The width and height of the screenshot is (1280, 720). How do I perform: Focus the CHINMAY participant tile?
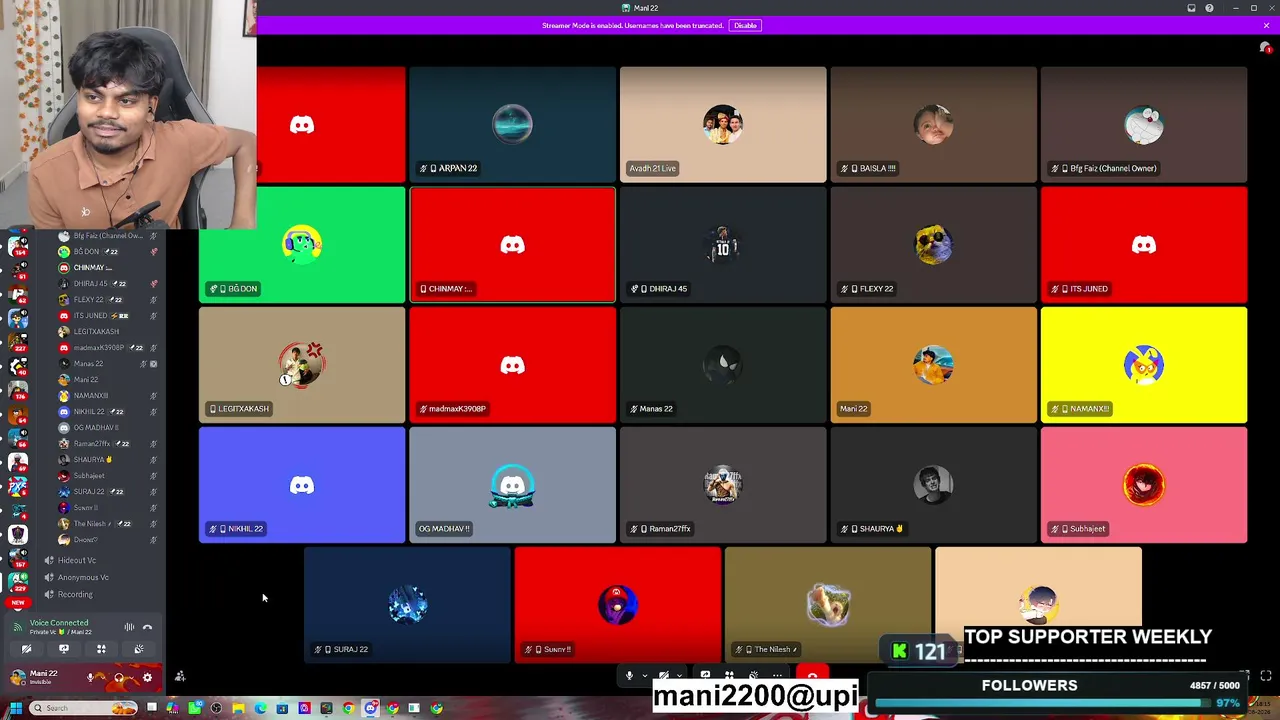tap(512, 245)
